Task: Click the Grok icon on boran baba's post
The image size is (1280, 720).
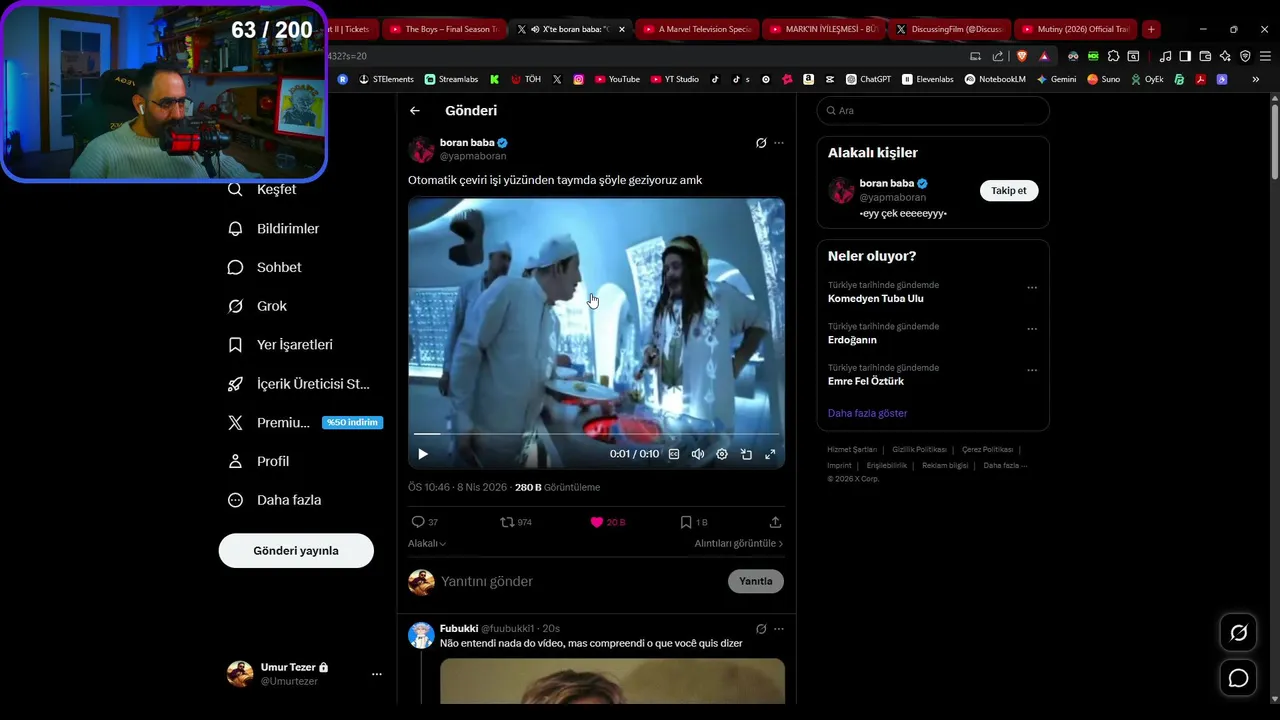Action: (761, 143)
